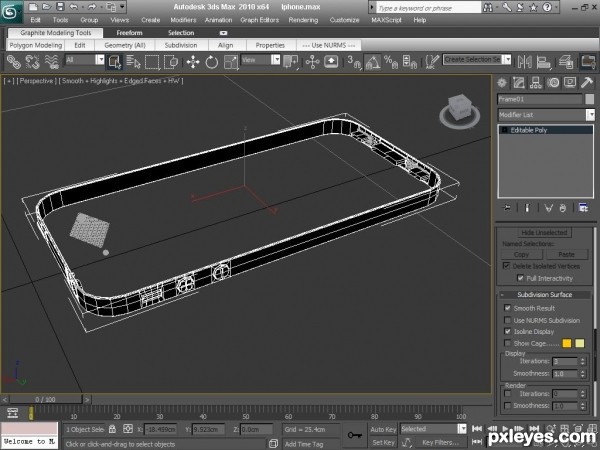
Task: Activate Select and Scale tool
Action: click(231, 62)
